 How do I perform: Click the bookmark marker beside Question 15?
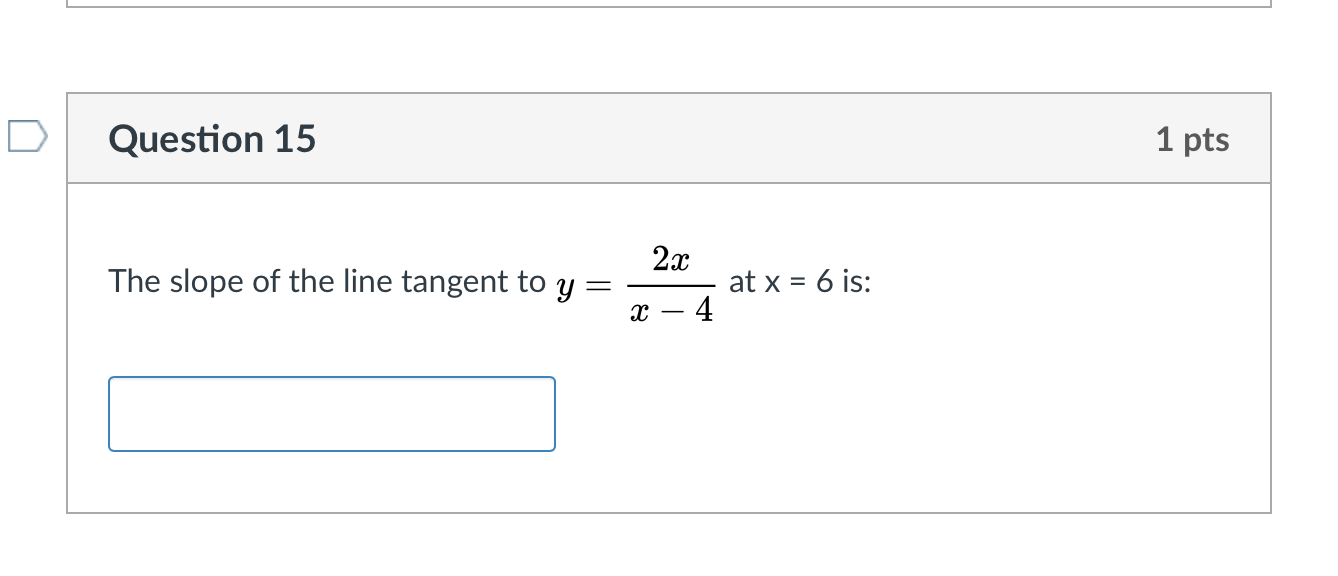[28, 138]
